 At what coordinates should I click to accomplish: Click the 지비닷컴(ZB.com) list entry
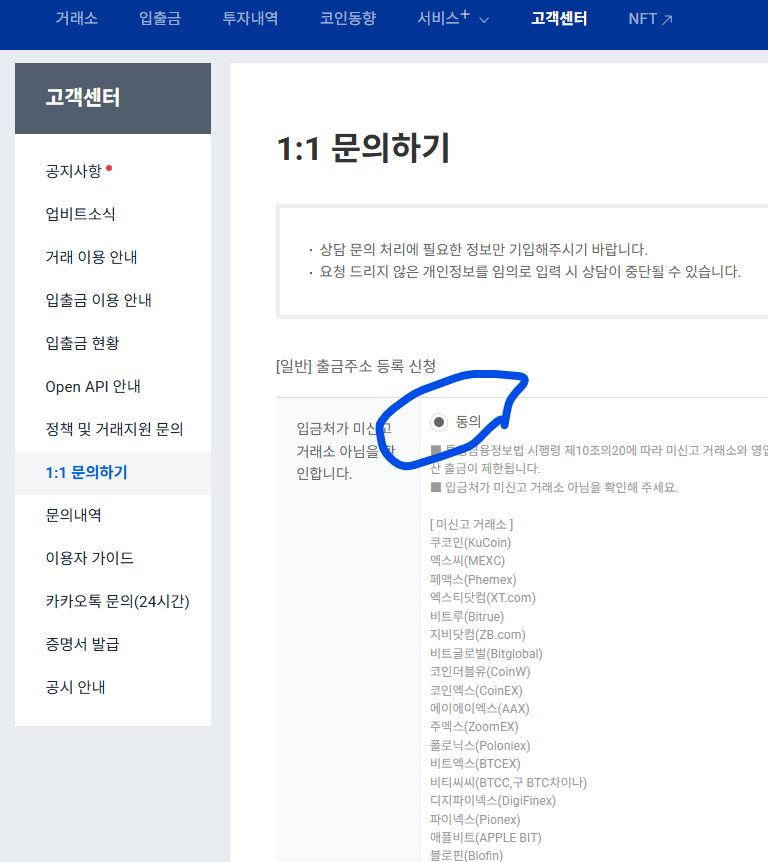coord(478,634)
